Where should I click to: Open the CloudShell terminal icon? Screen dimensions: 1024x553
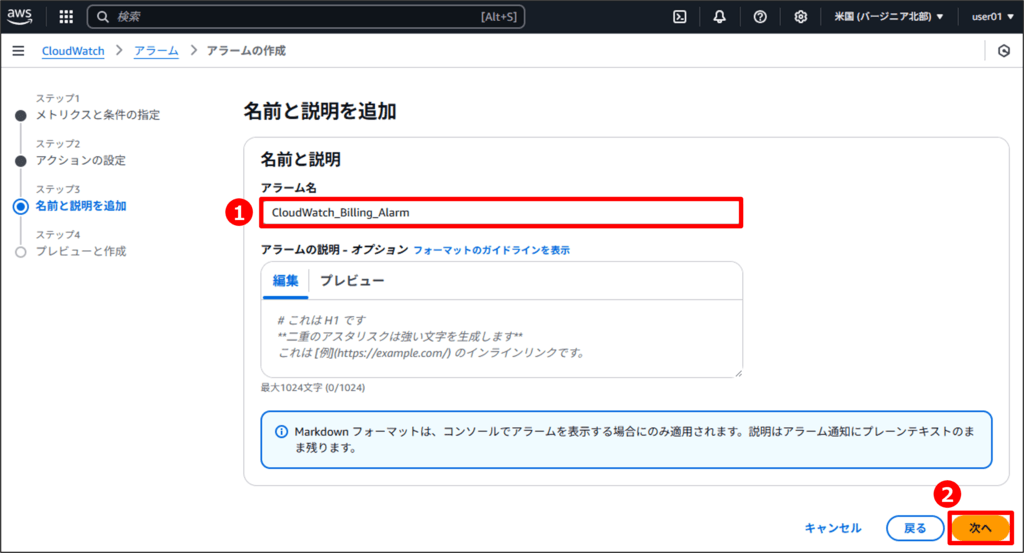(680, 17)
